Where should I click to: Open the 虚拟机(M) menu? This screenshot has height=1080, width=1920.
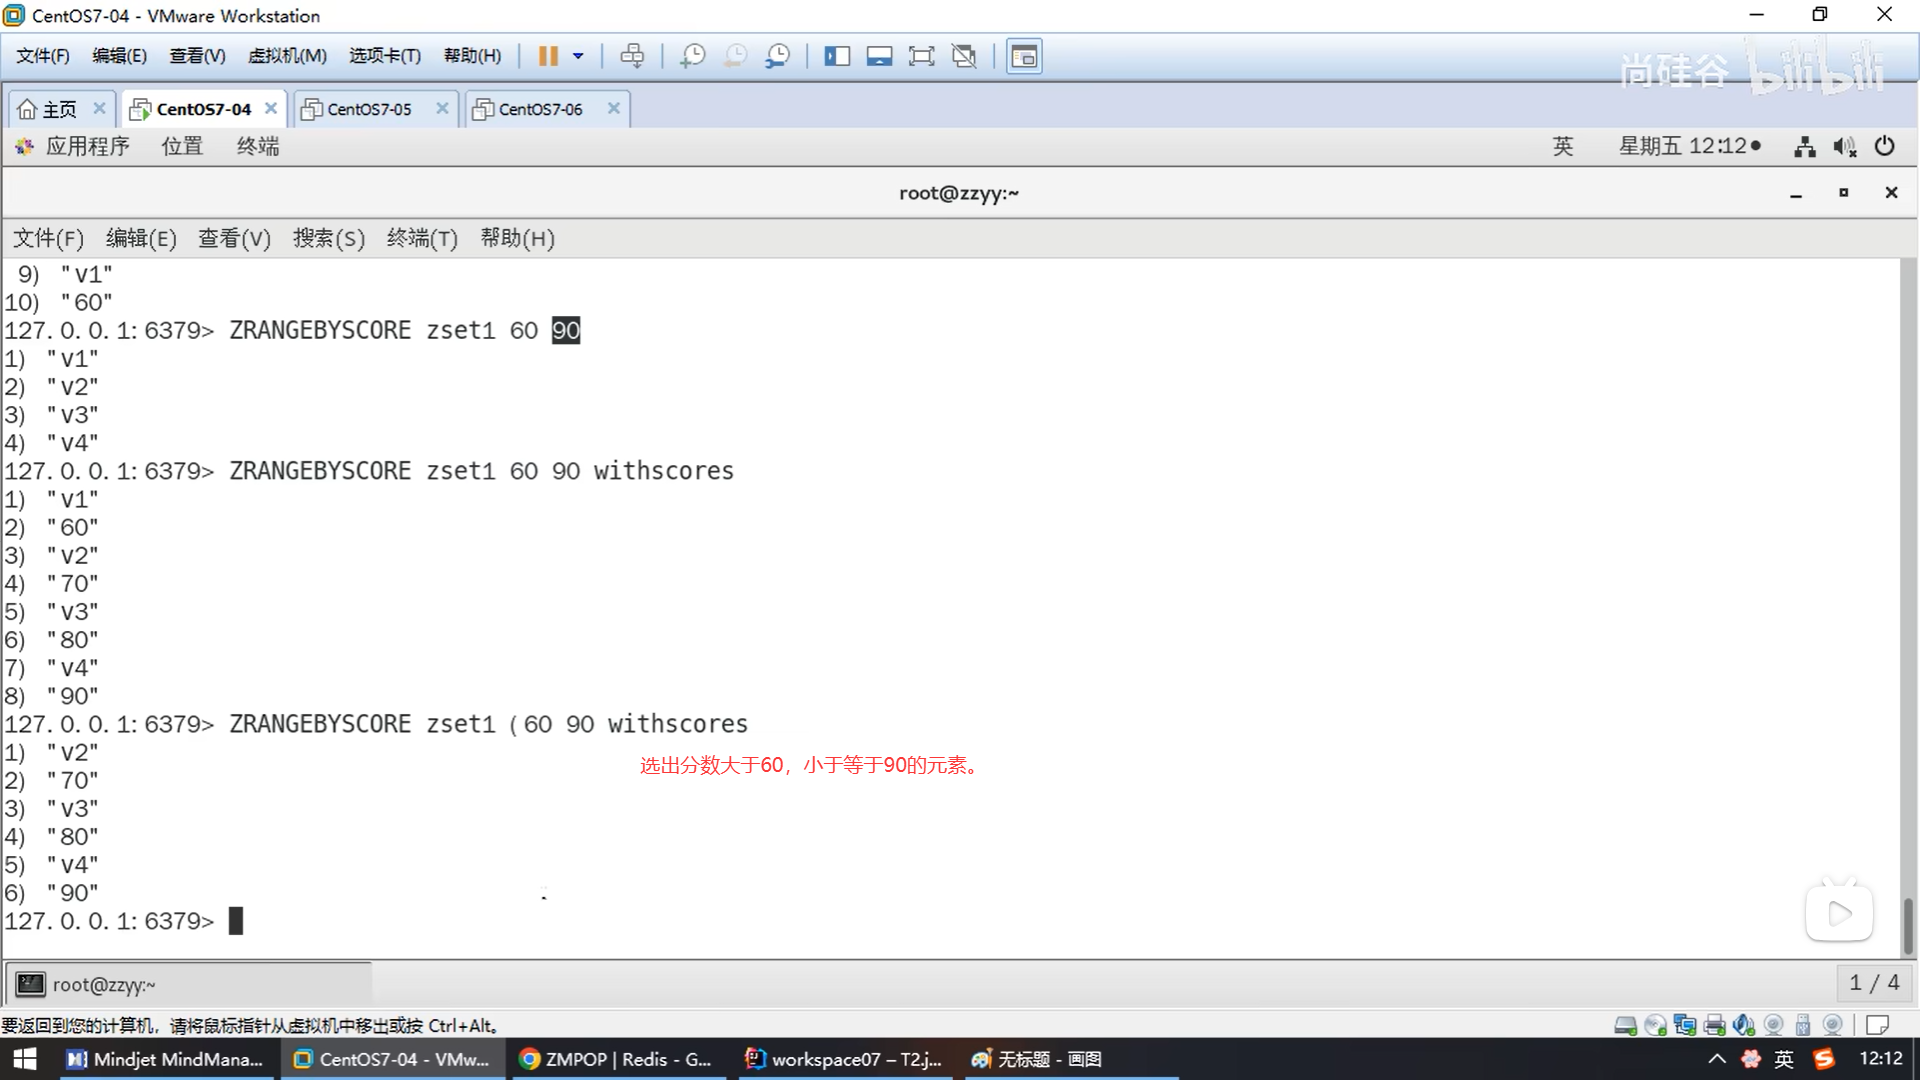click(x=287, y=56)
